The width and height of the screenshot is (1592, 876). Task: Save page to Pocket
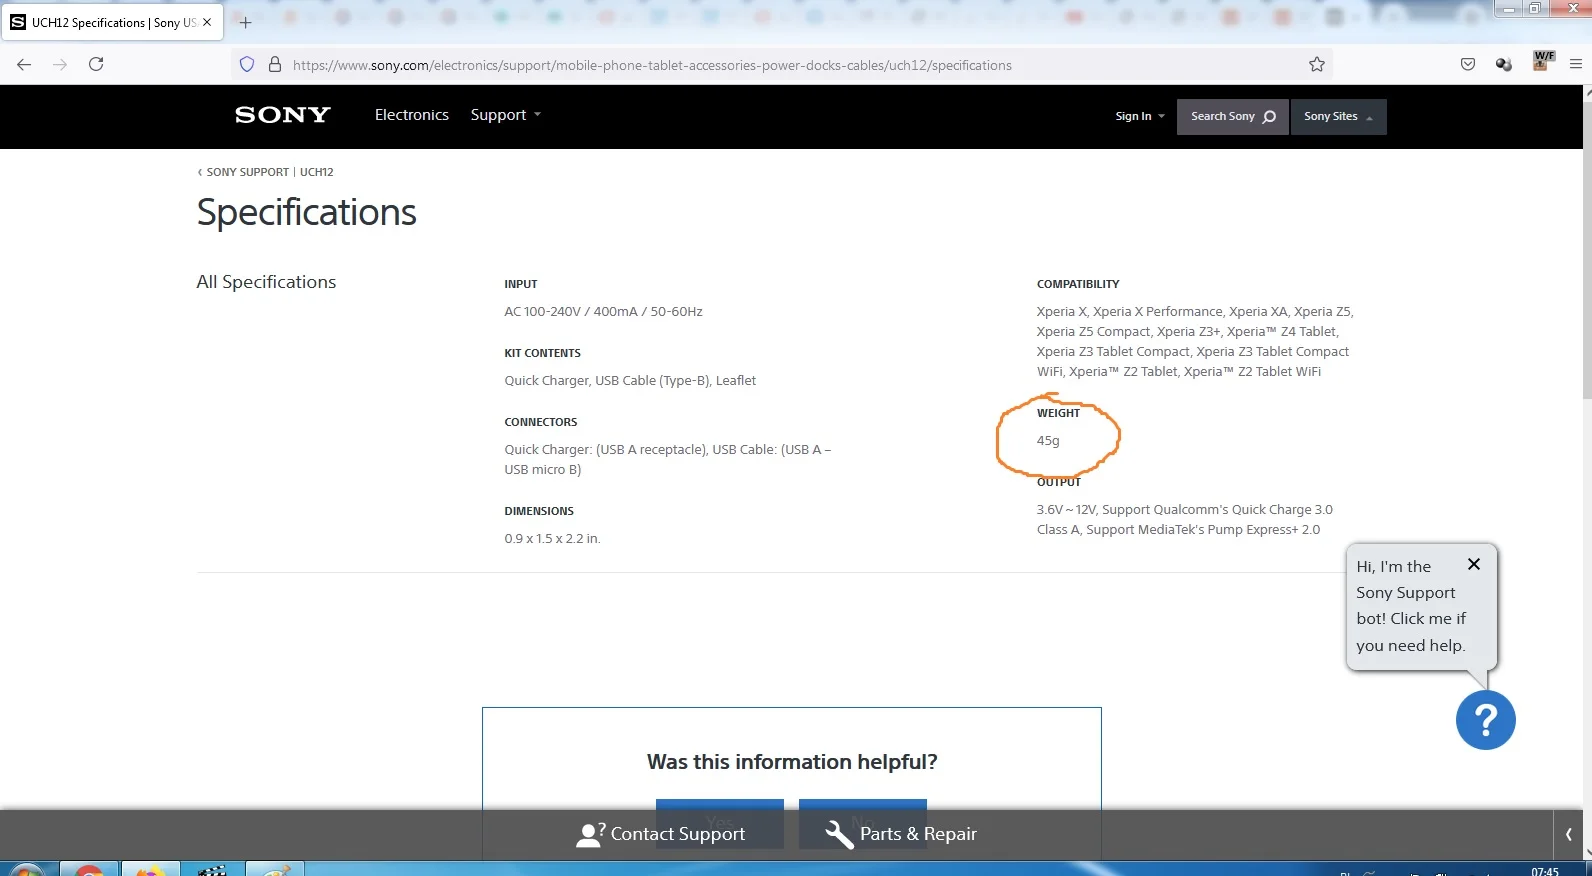[1468, 65]
